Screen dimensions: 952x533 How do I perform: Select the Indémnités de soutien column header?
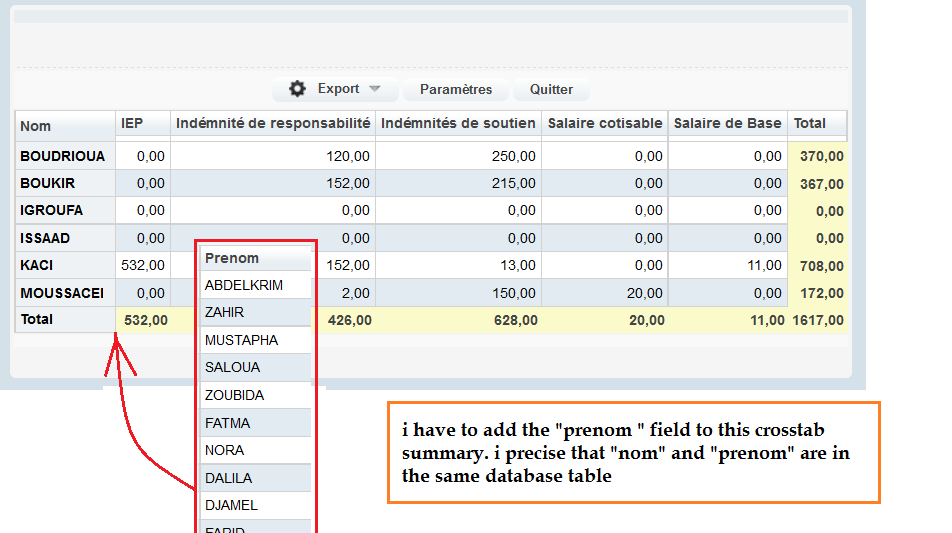pos(458,123)
